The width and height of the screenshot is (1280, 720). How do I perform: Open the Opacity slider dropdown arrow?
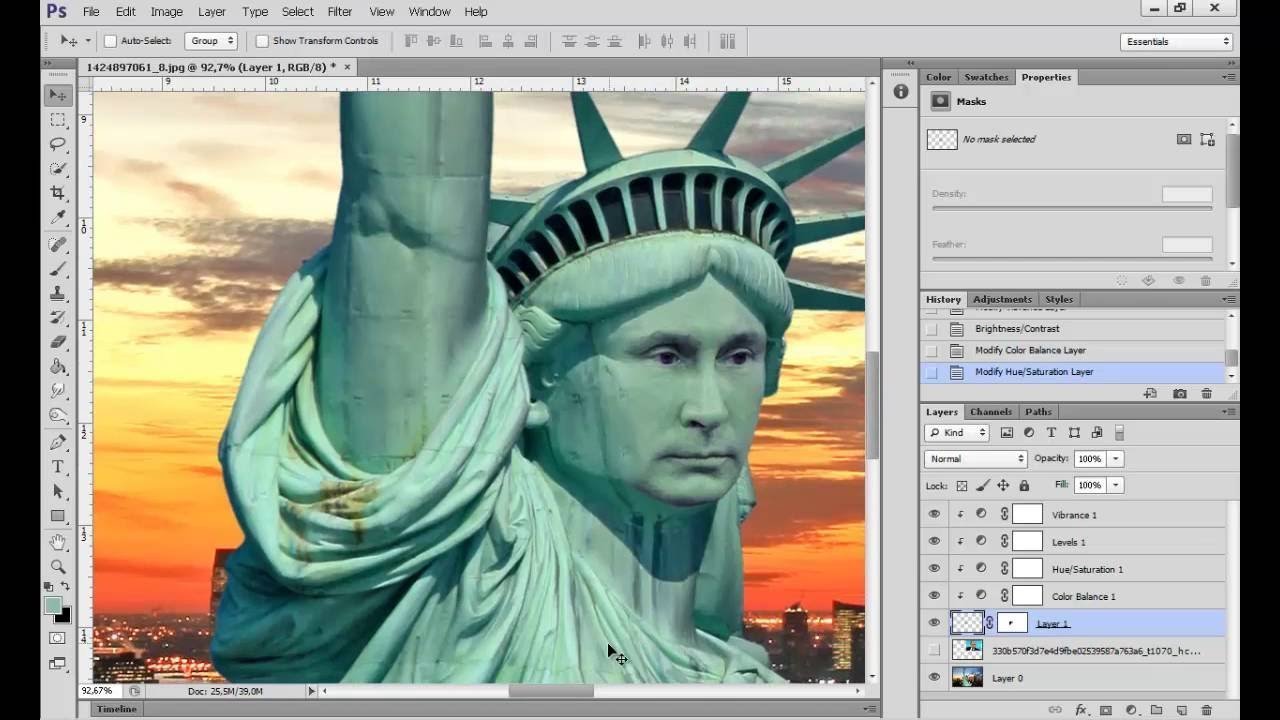click(1116, 459)
